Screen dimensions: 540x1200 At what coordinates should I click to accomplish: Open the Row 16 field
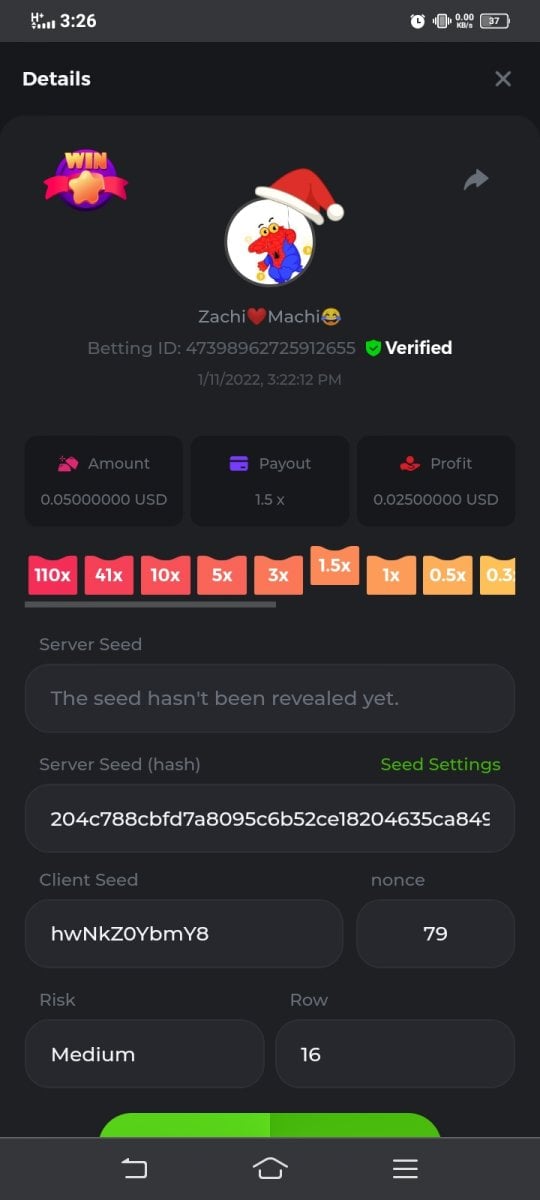point(395,1054)
